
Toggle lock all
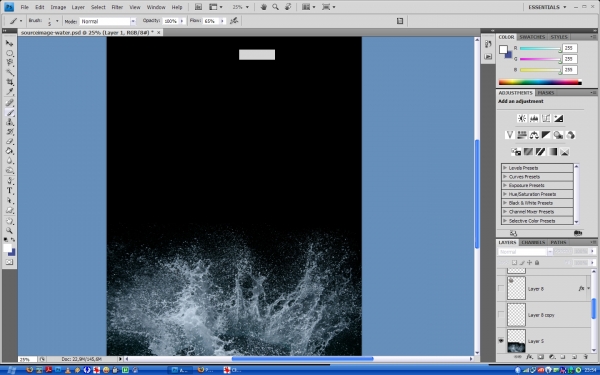point(537,262)
